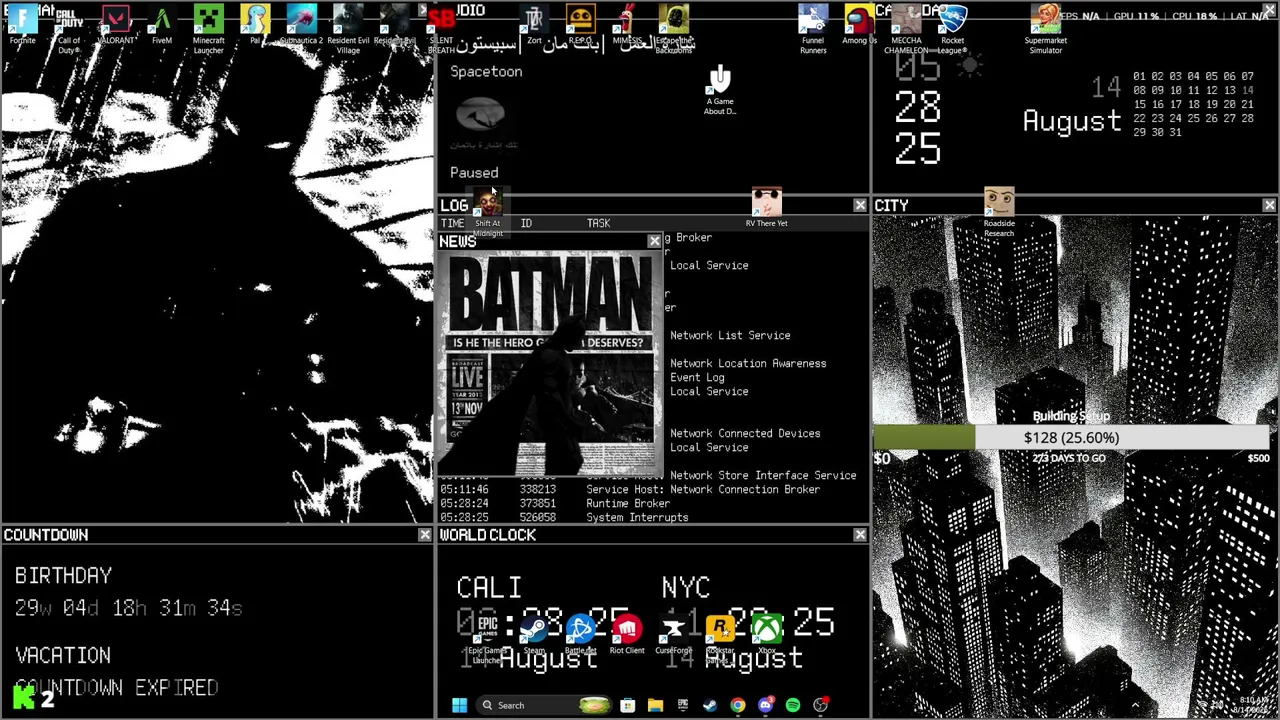Click the Spacetoon album art thumbnail

[x=480, y=114]
